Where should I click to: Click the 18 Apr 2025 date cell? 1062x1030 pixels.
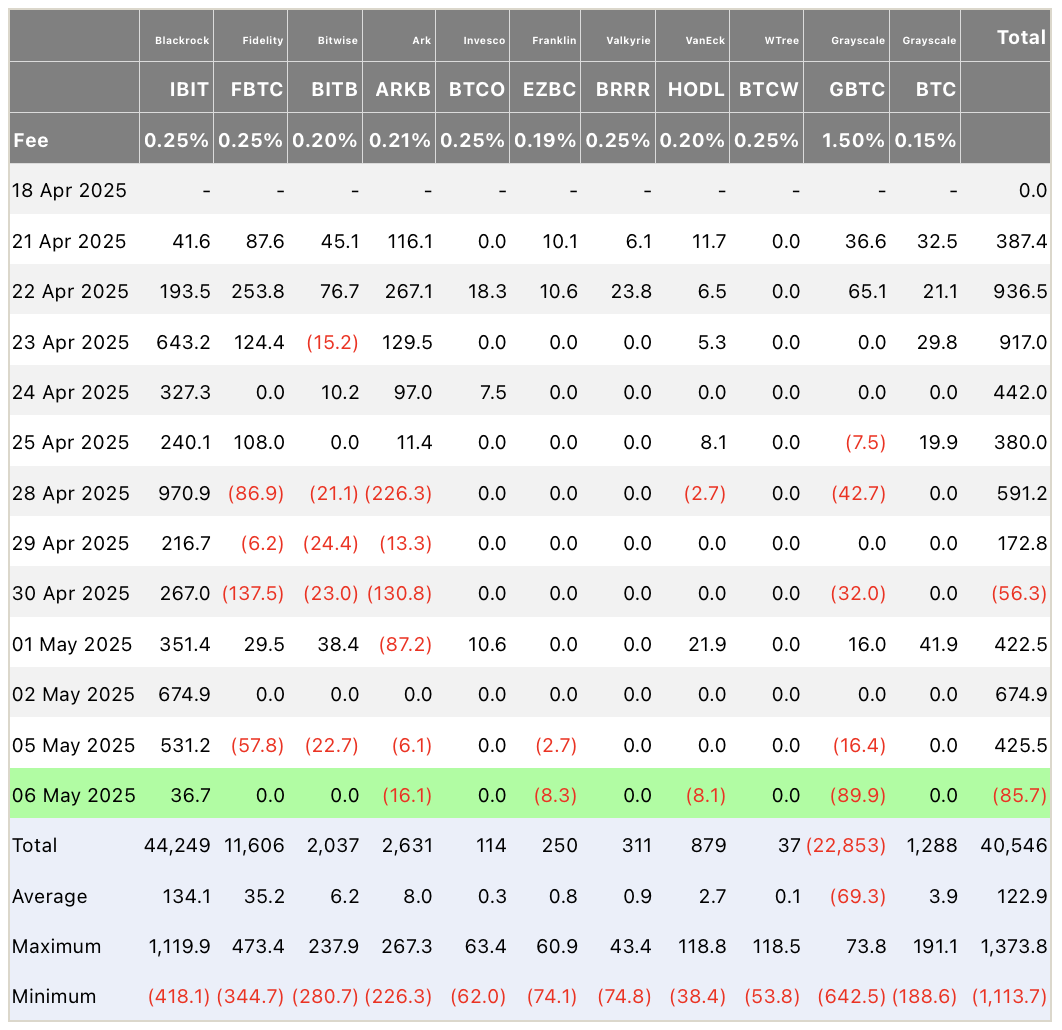click(69, 190)
